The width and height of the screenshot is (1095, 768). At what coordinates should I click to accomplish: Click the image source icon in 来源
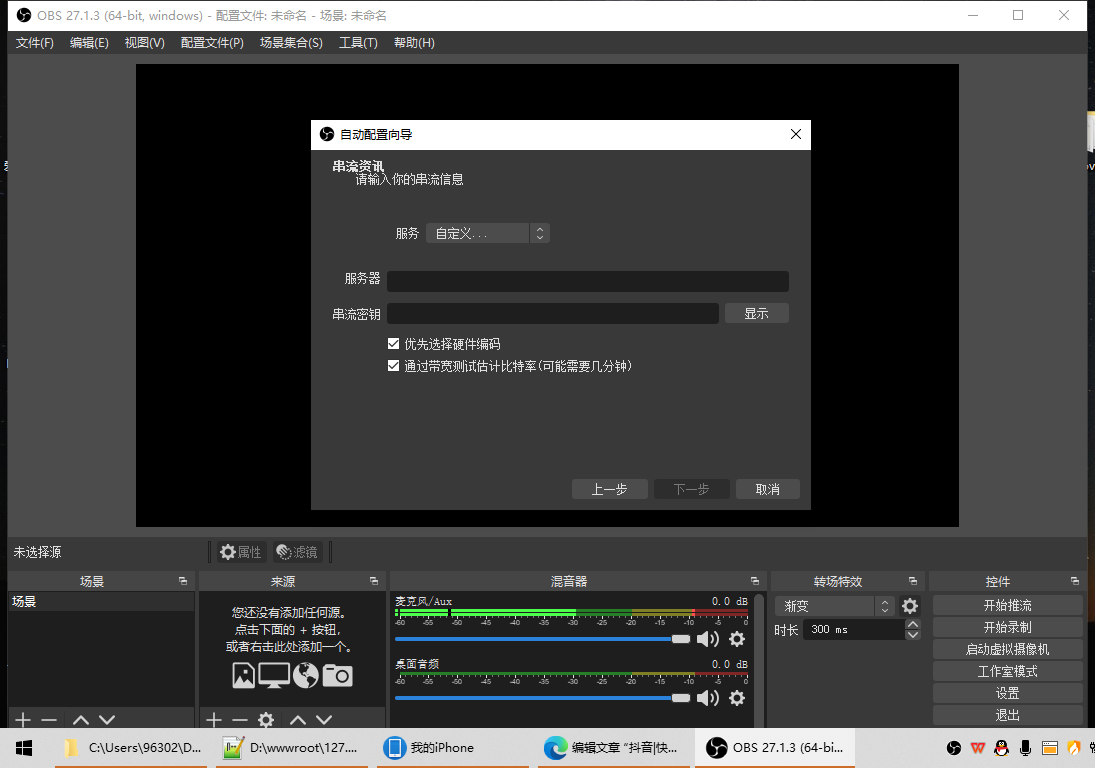244,675
